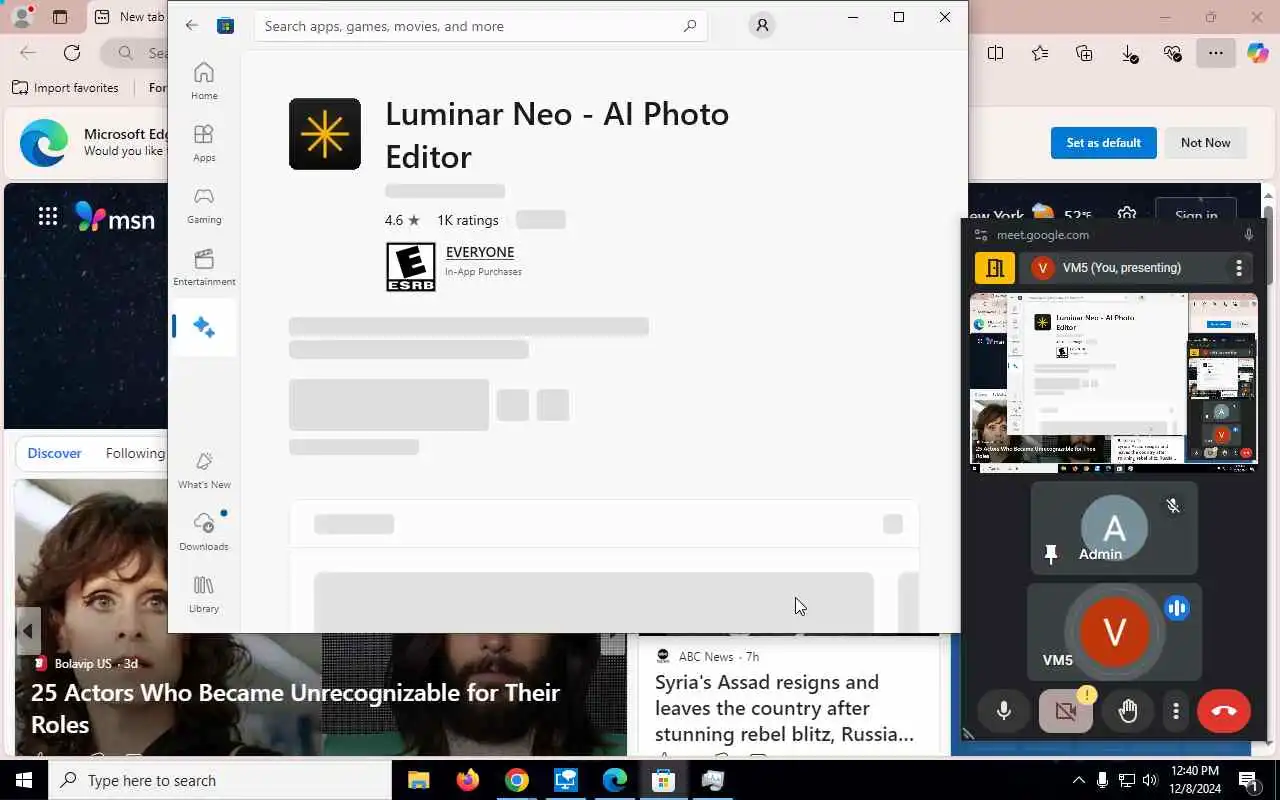Open Edge collections icon
This screenshot has width=1280, height=800.
(1084, 53)
